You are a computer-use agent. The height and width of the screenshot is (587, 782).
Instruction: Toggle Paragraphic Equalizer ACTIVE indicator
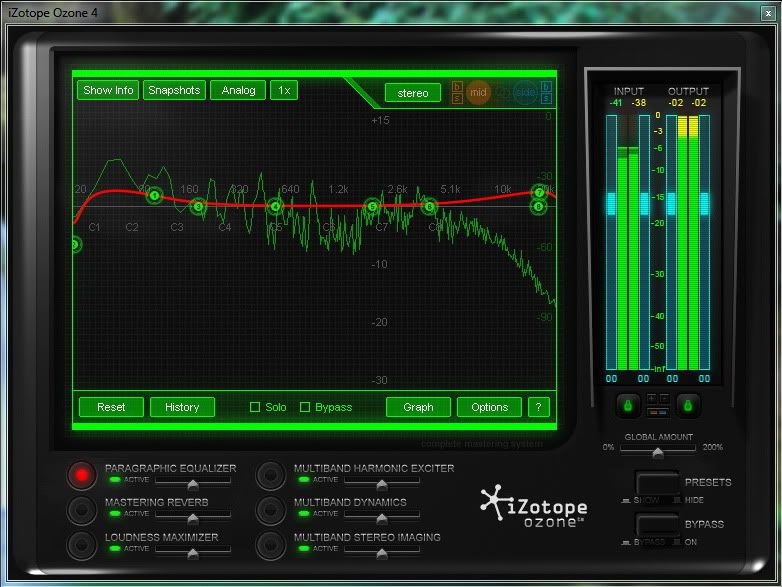tap(115, 480)
